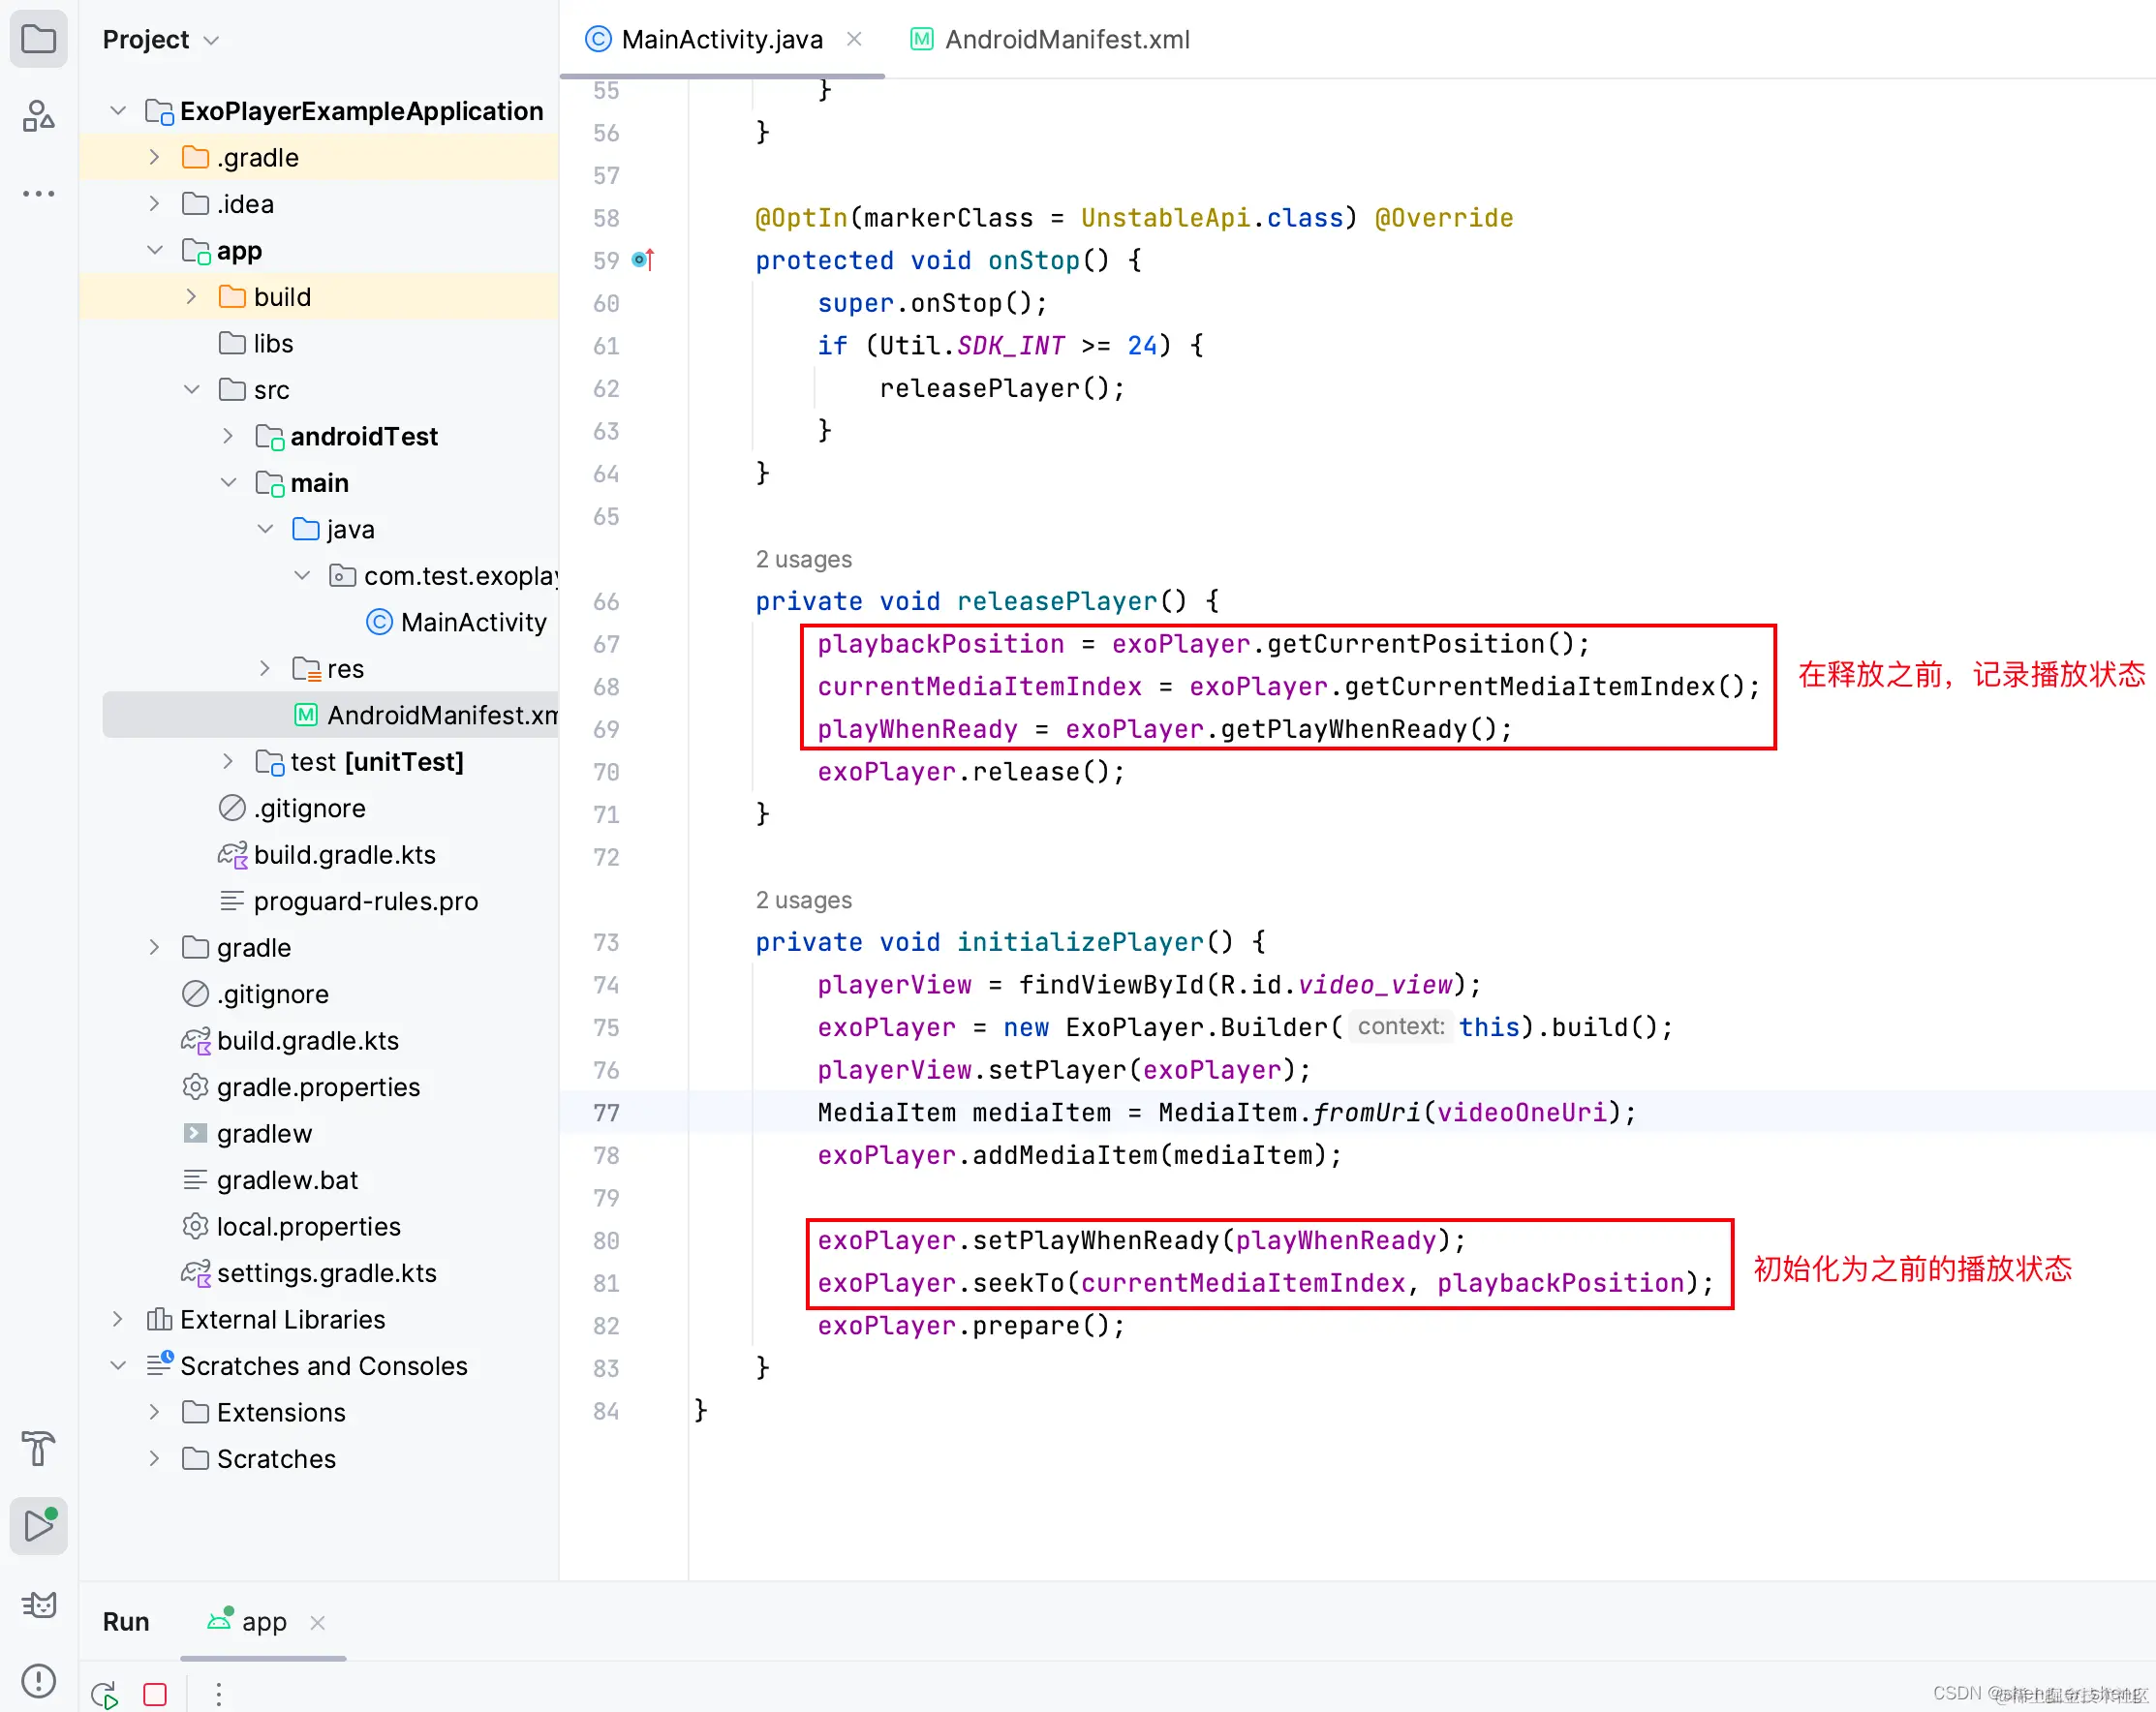Collapse the app module node
This screenshot has height=1712, width=2156.
[x=154, y=250]
